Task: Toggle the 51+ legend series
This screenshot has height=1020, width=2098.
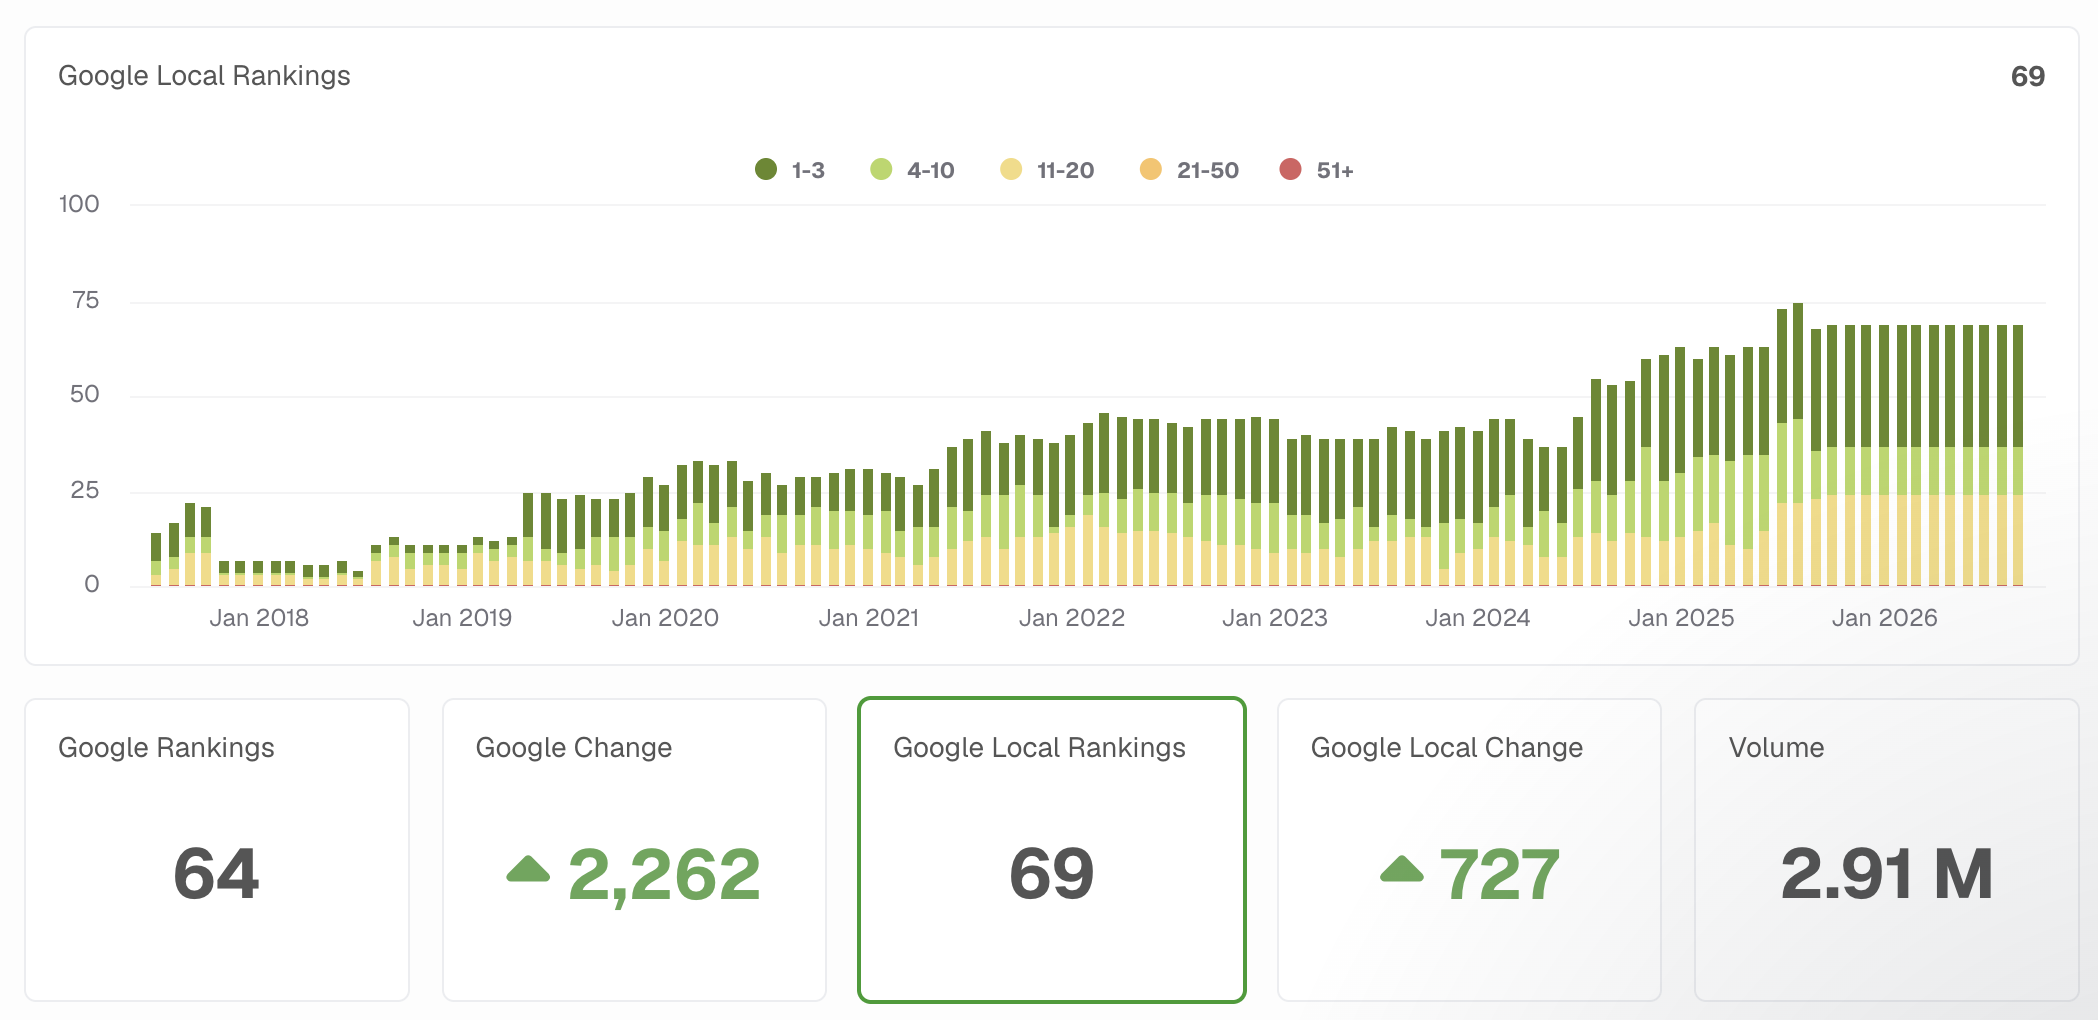Action: 1316,170
